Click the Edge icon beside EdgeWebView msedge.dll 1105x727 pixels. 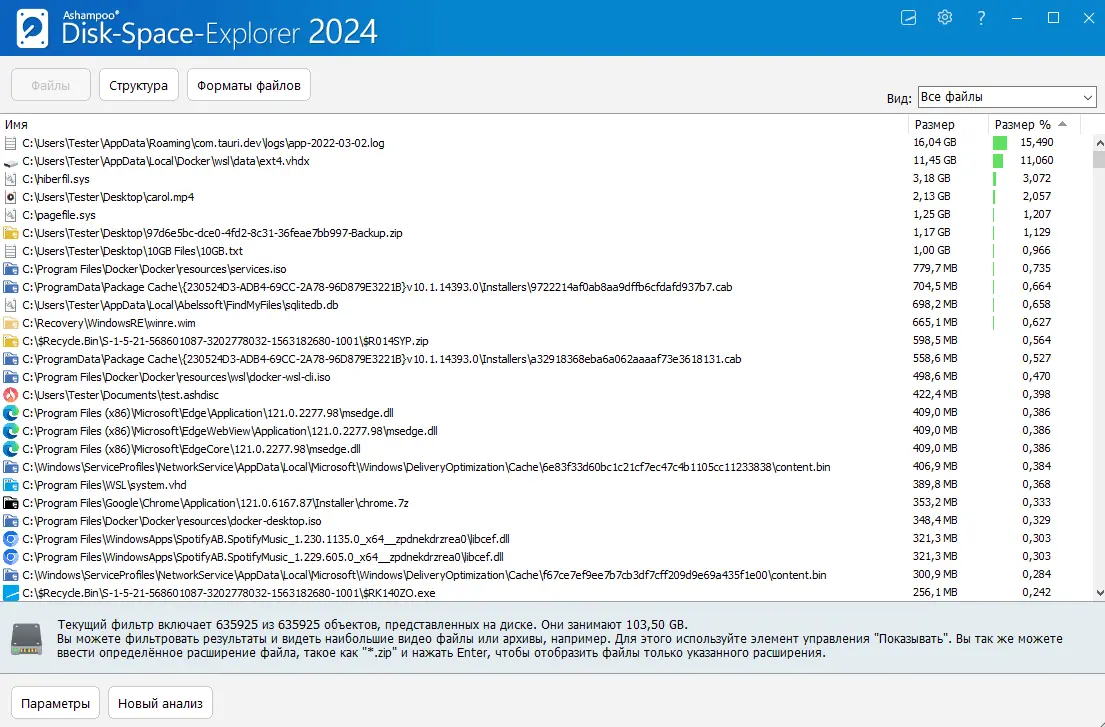(x=11, y=431)
